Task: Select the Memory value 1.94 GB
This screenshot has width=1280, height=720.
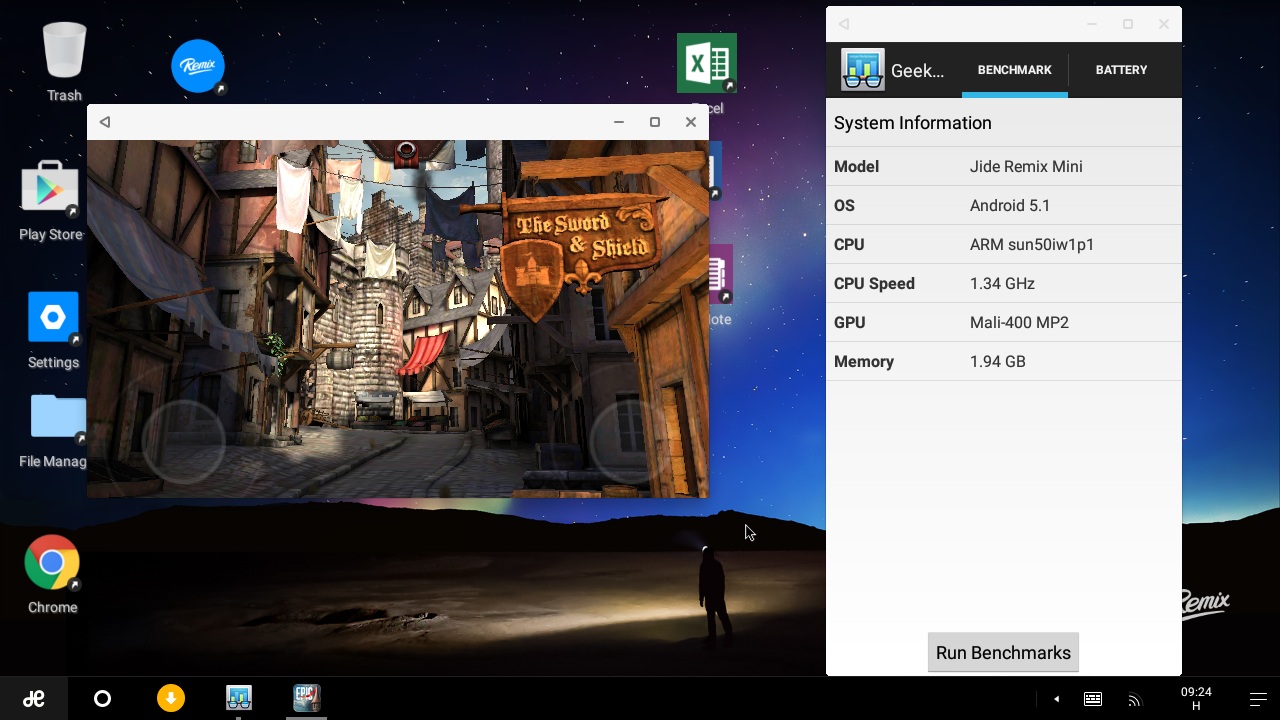Action: tap(998, 362)
